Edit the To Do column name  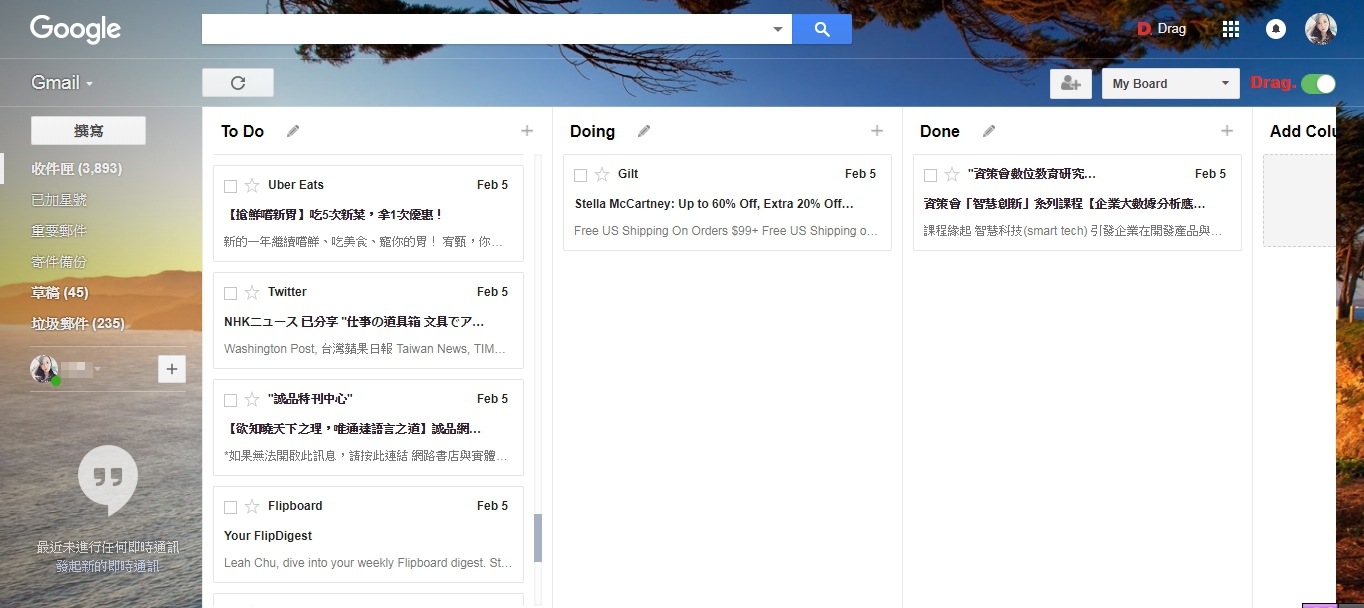tap(293, 131)
